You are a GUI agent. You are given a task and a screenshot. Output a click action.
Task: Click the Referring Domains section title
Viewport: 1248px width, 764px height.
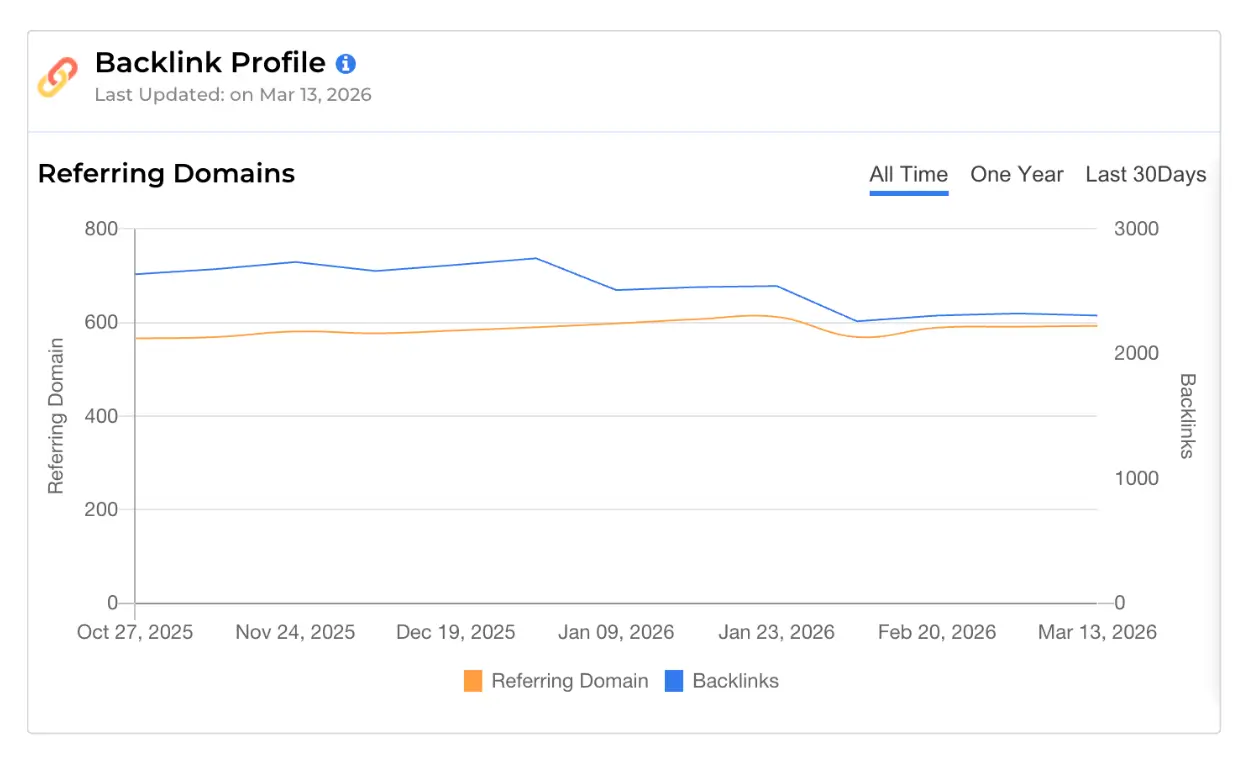166,173
